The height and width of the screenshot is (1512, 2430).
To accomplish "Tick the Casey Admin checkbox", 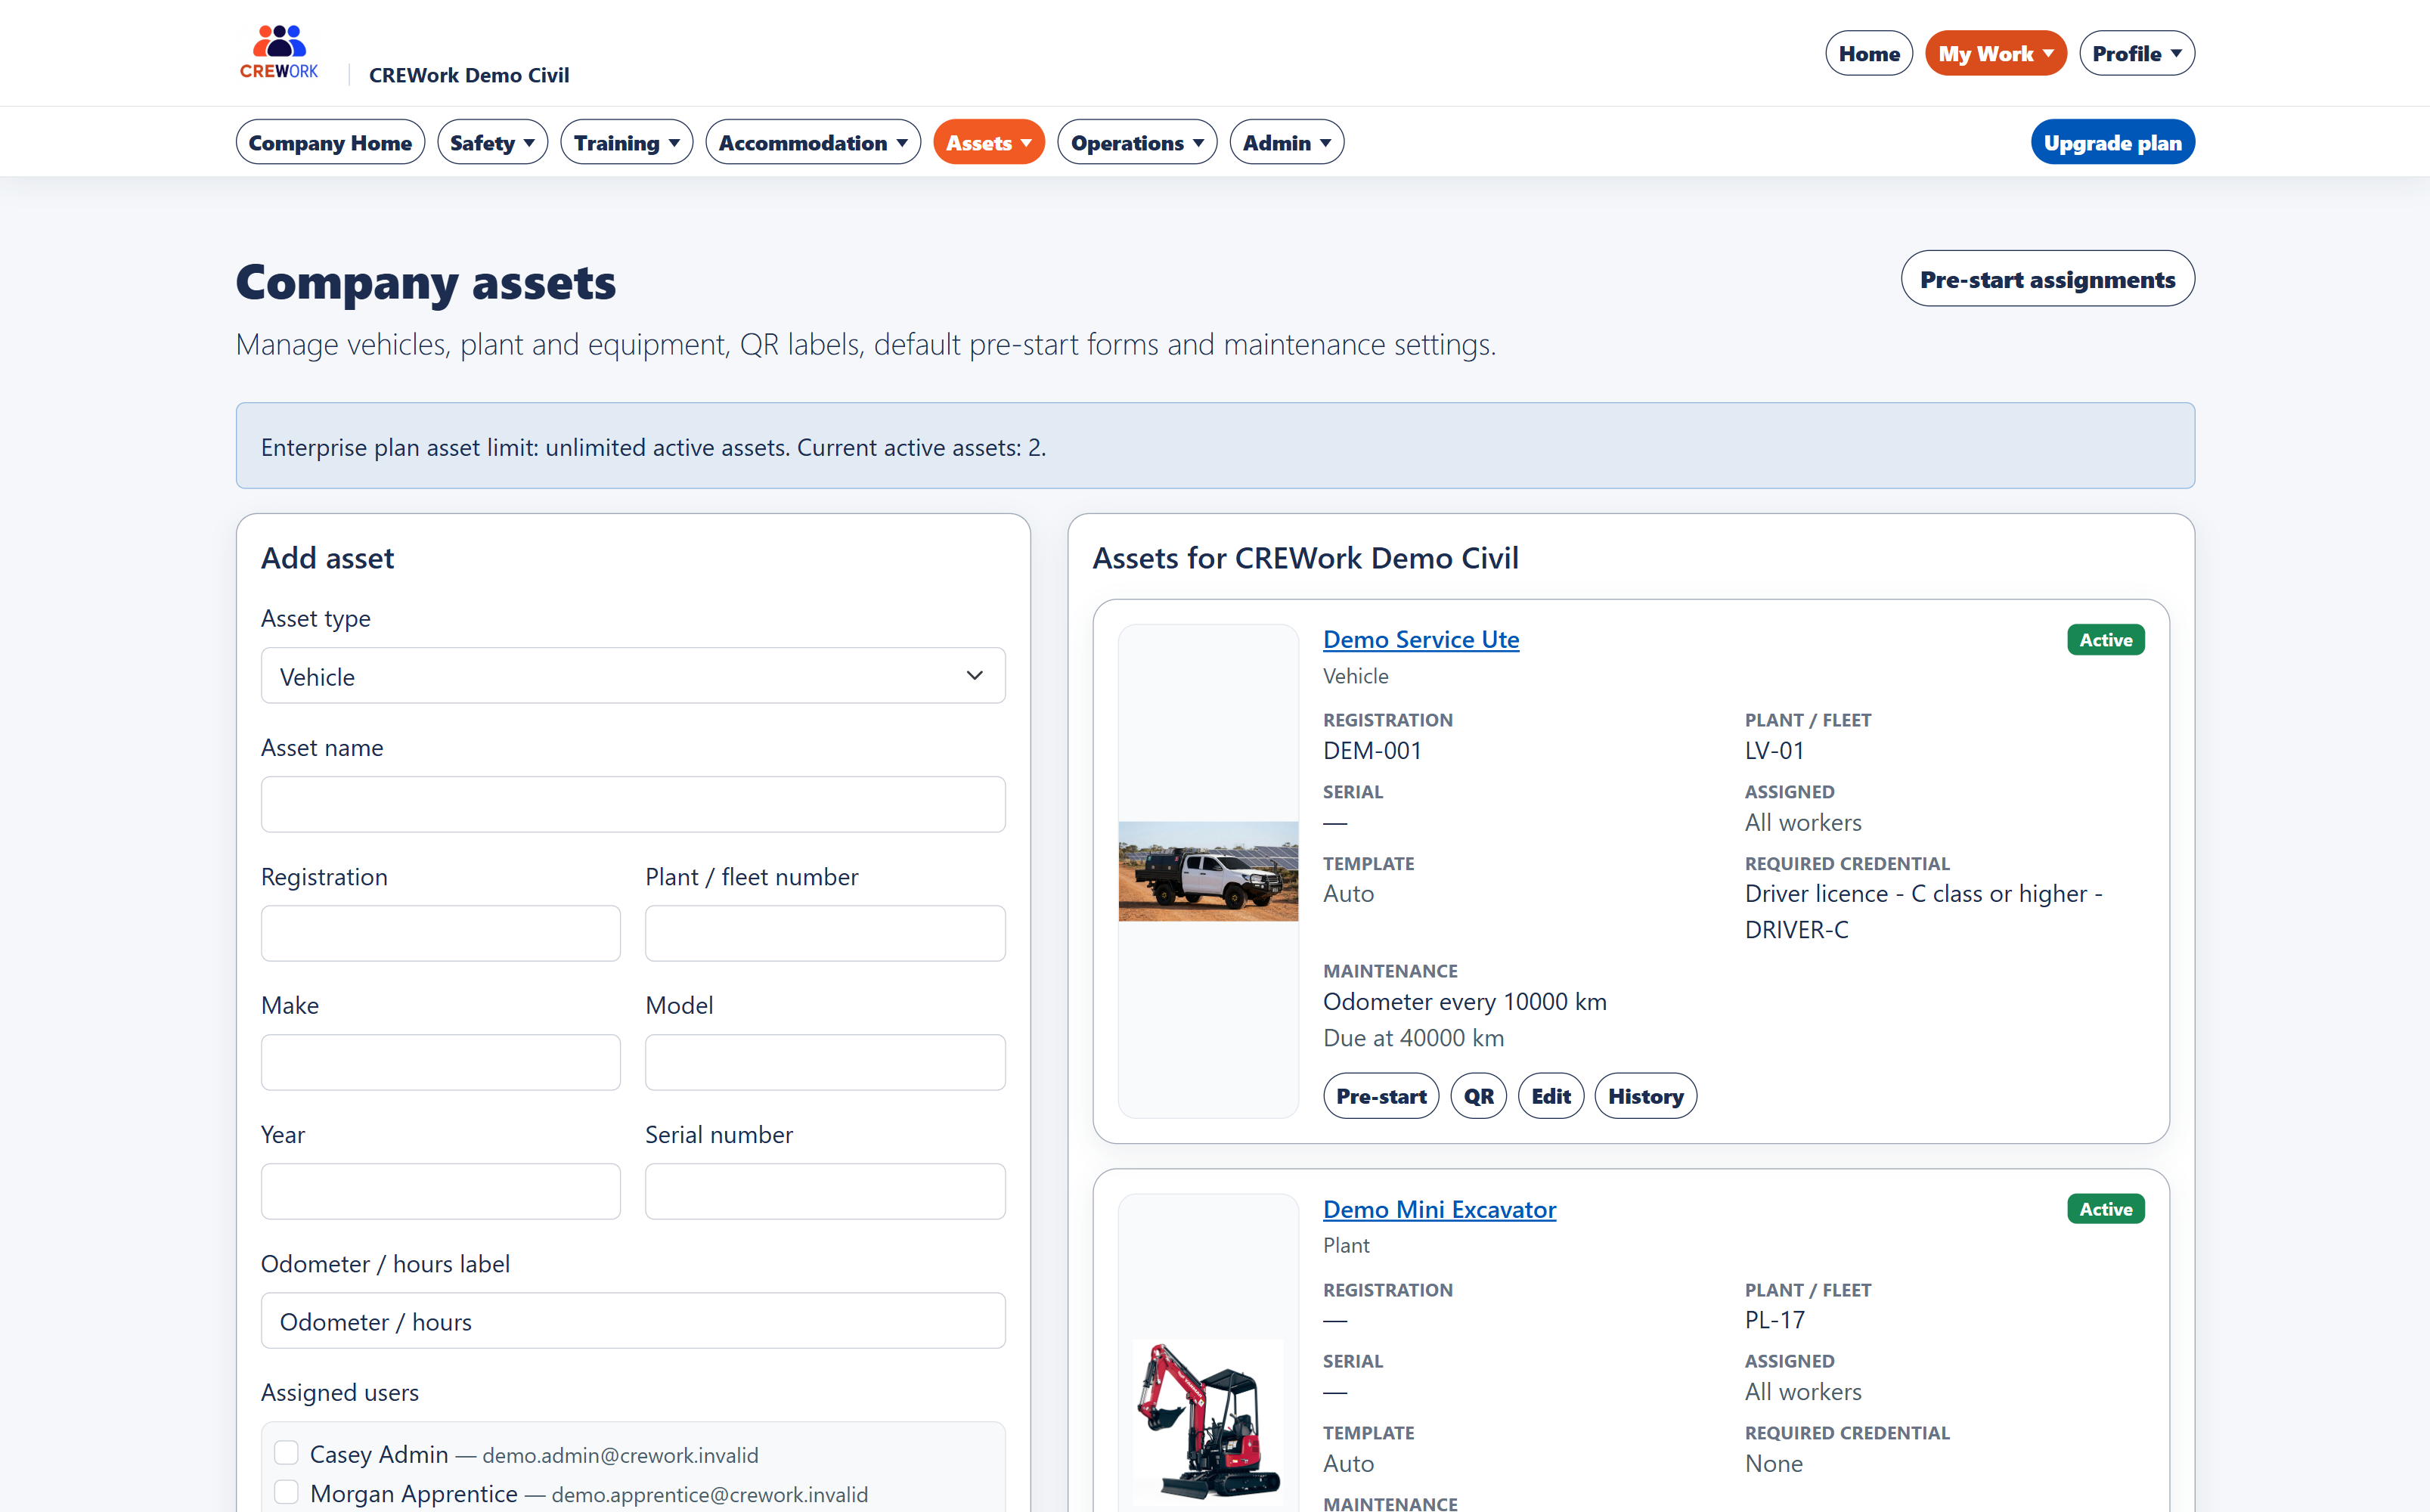I will 286,1453.
